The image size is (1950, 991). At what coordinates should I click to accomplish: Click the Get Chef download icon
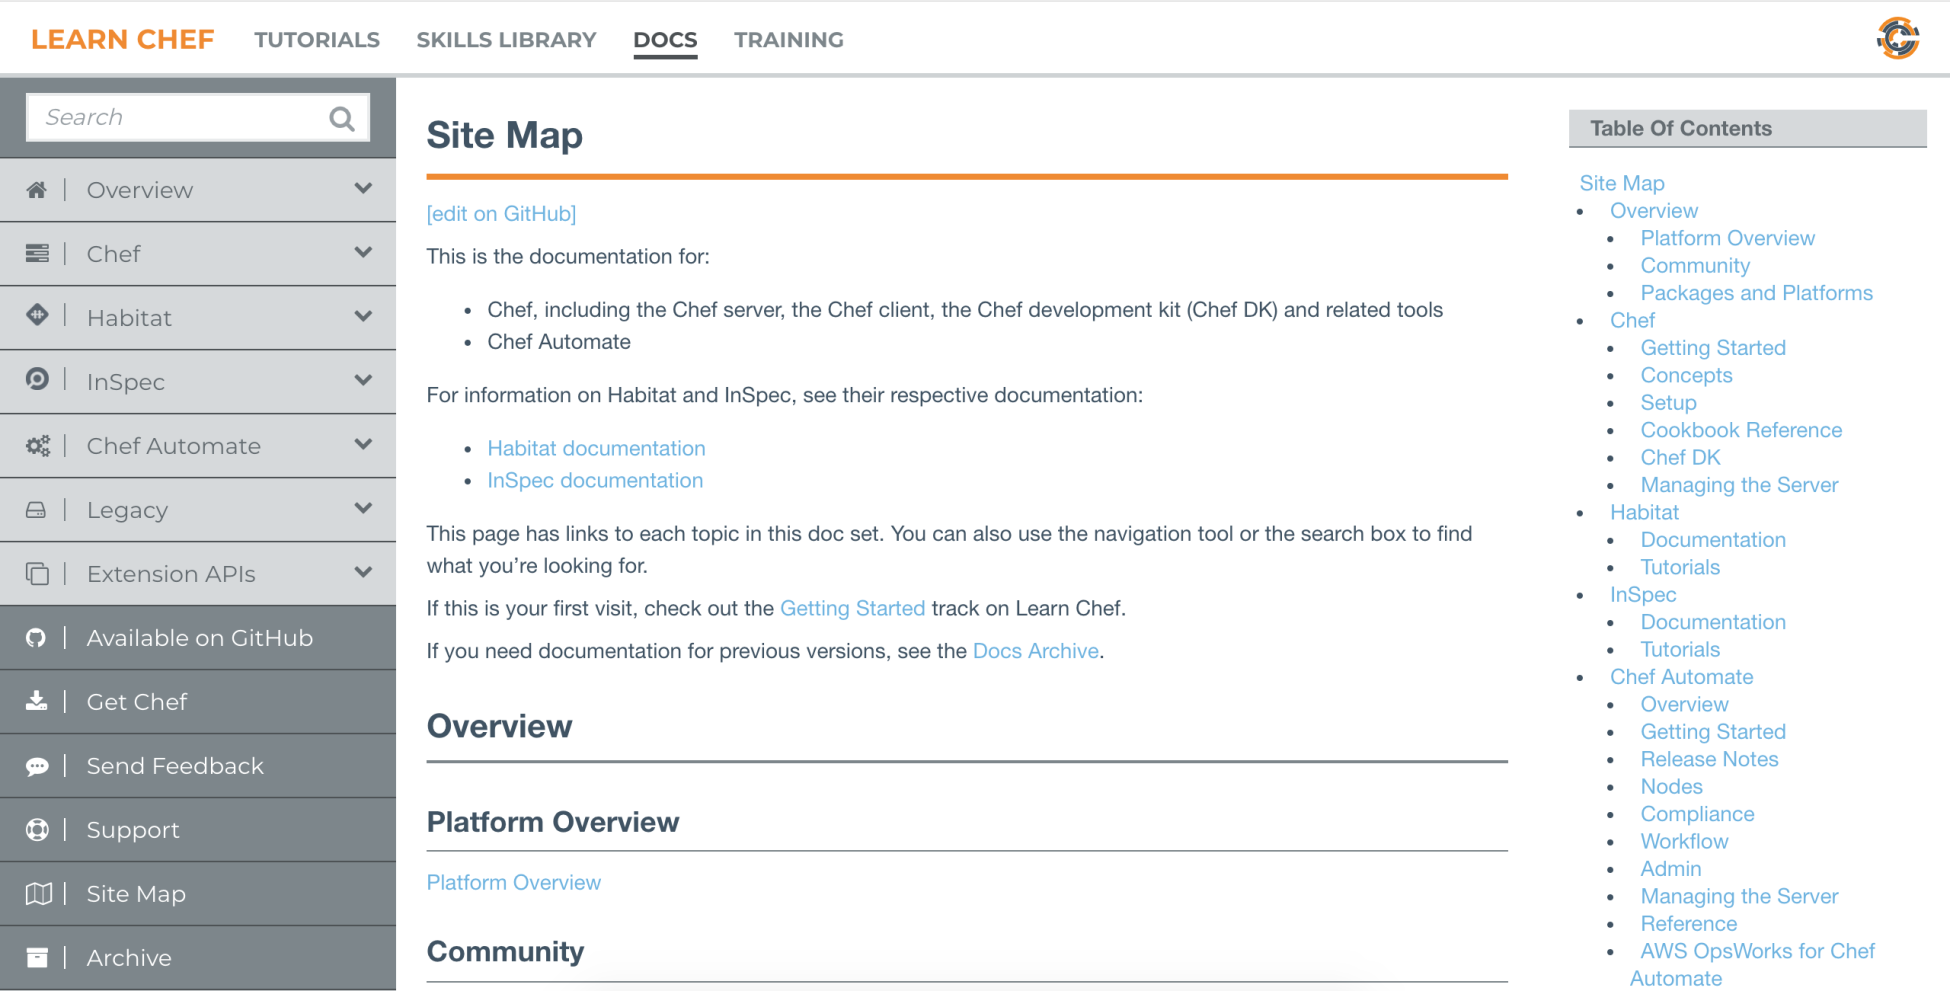pos(37,701)
